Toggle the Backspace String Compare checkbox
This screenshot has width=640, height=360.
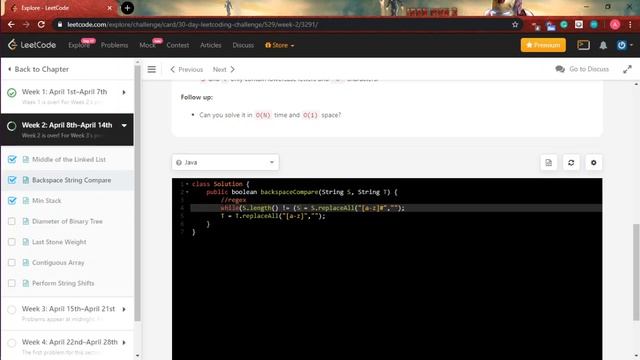coord(12,180)
